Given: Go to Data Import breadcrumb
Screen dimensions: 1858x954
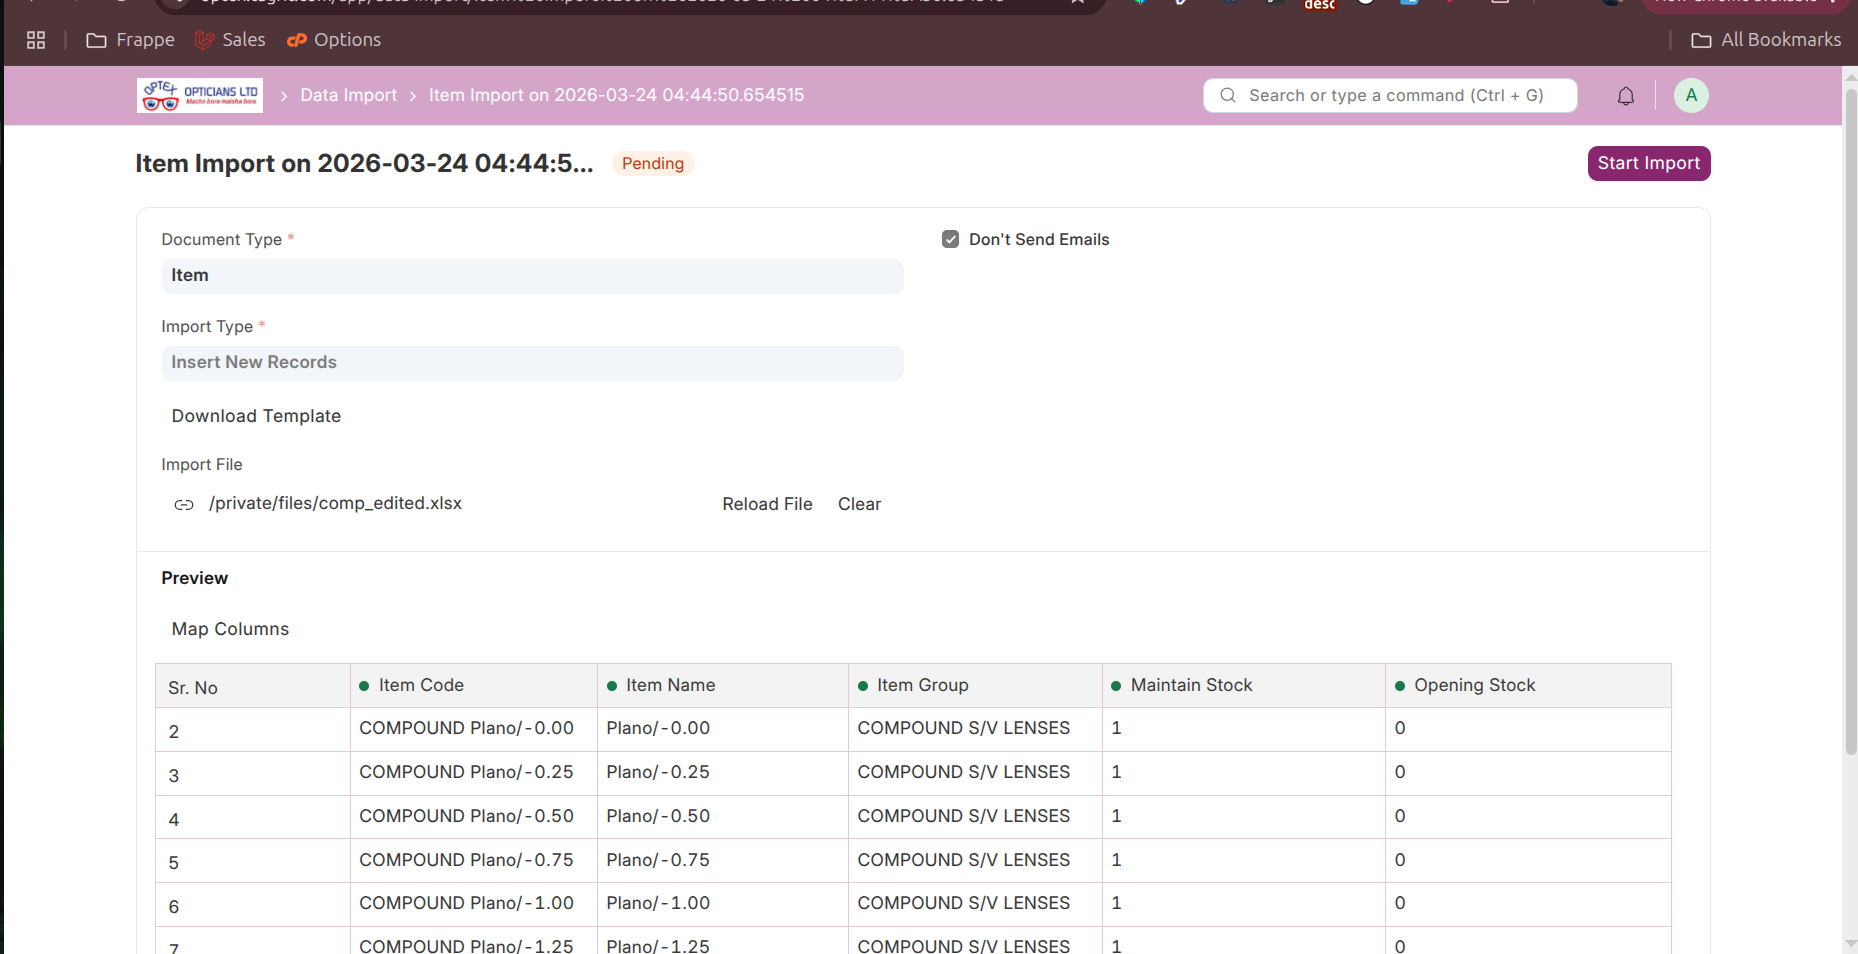Looking at the screenshot, I should (x=349, y=95).
